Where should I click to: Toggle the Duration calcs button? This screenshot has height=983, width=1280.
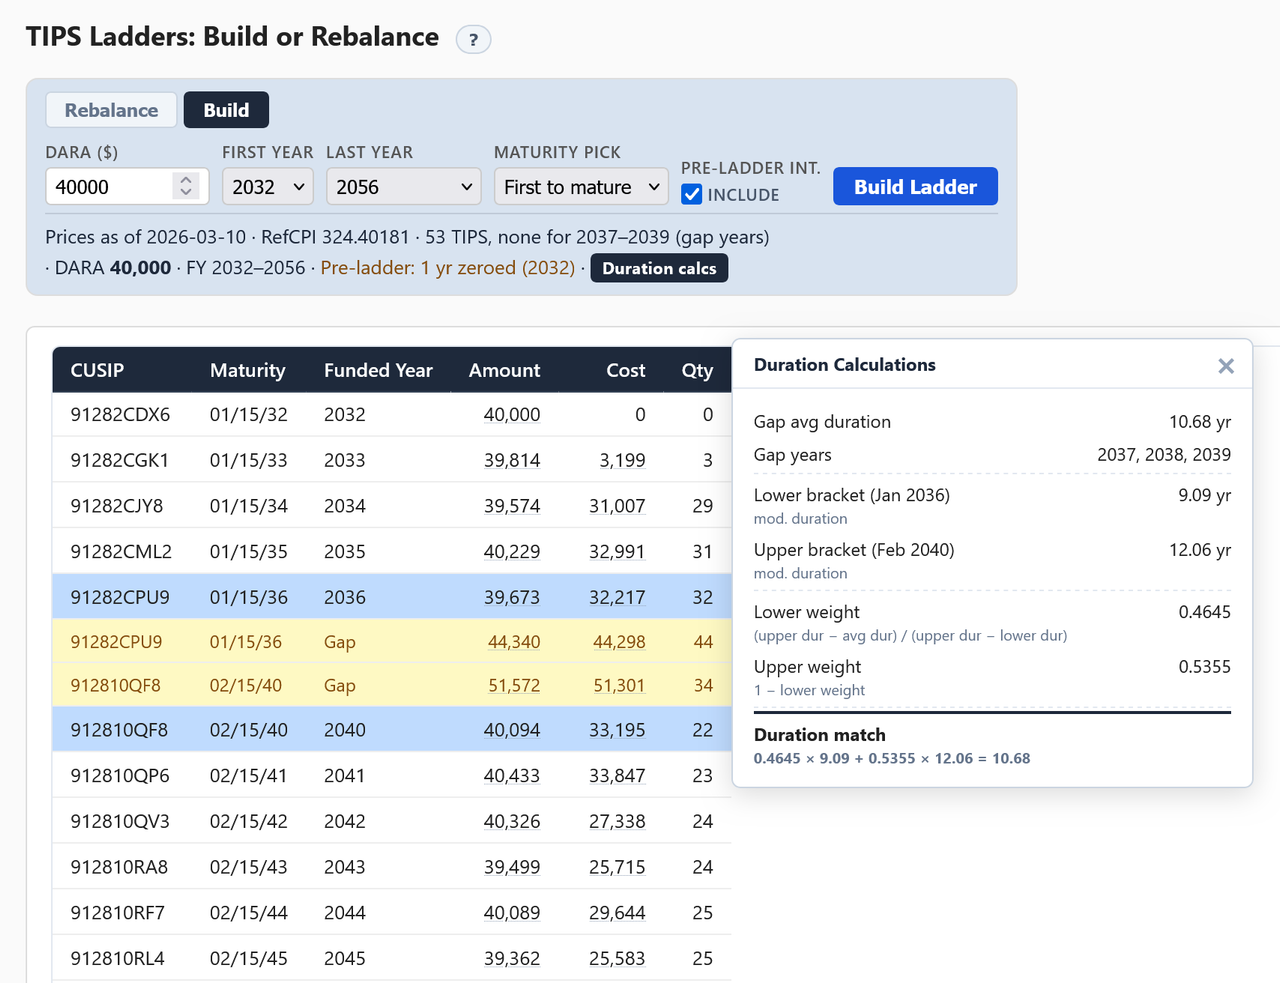click(659, 268)
